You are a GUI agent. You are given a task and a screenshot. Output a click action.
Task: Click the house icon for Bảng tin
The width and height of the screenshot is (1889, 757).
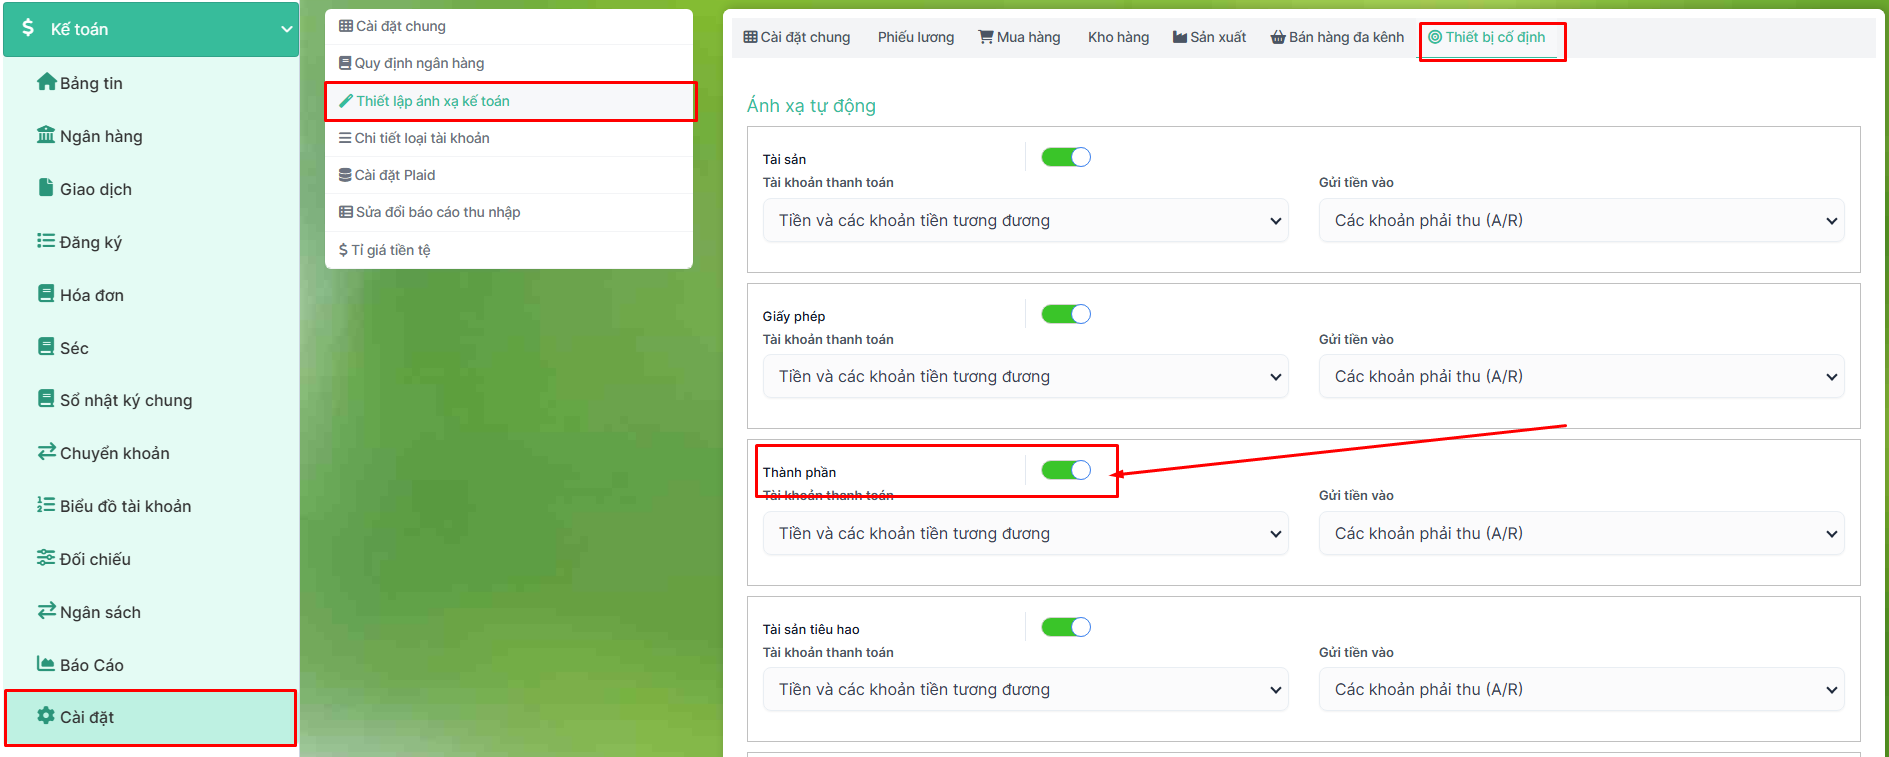[x=46, y=82]
